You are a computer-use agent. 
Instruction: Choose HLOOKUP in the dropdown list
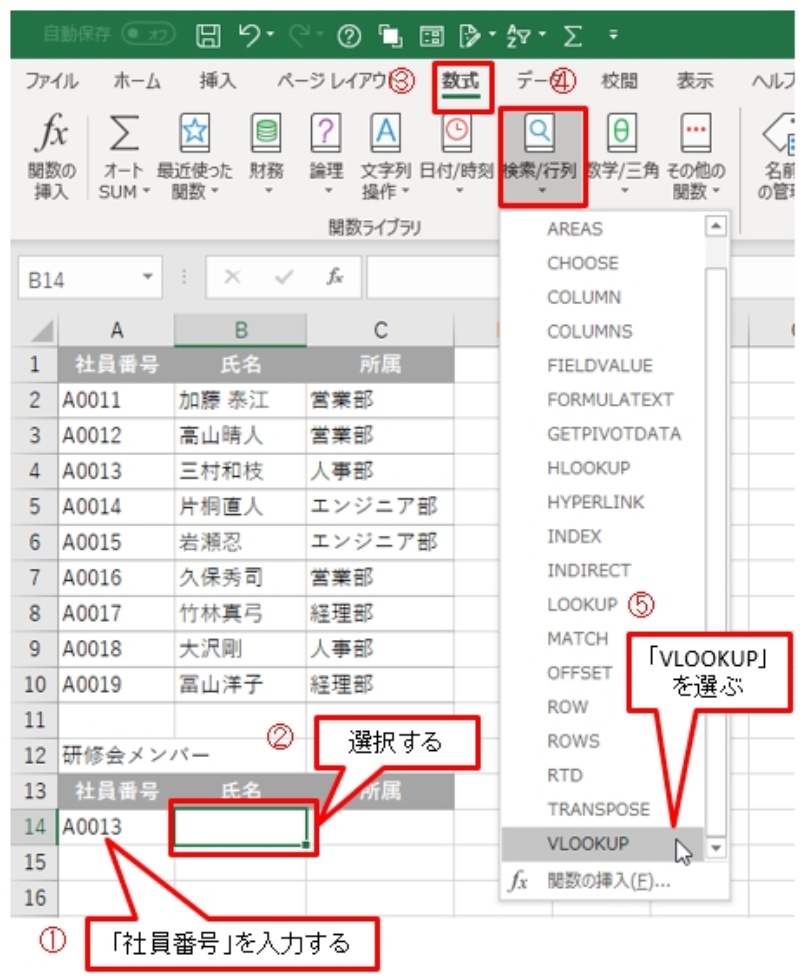588,468
